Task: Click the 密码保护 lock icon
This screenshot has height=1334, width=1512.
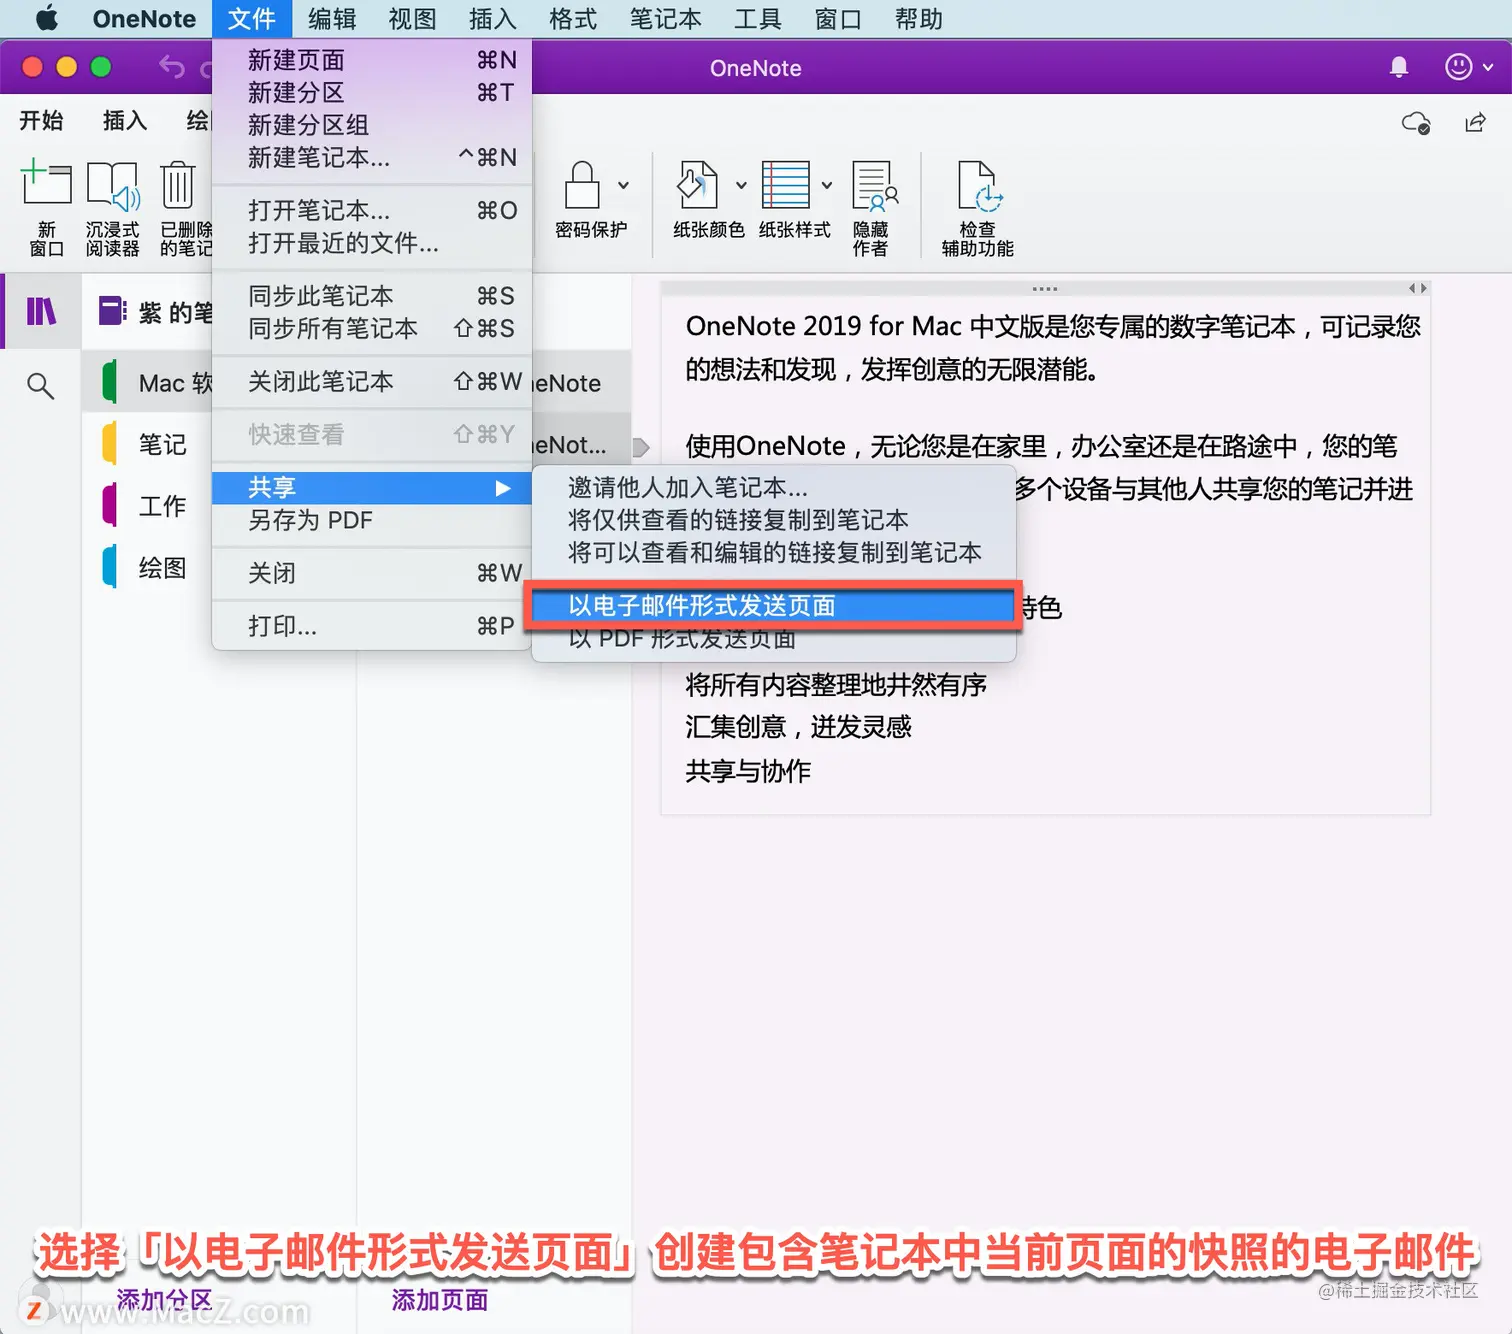Action: 582,185
